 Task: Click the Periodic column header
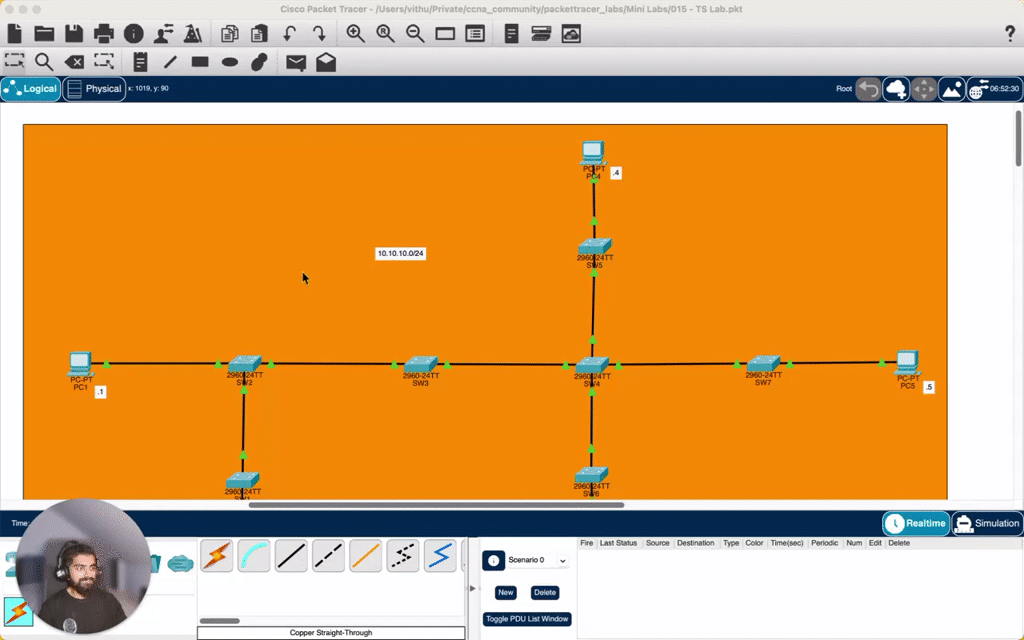coord(824,543)
